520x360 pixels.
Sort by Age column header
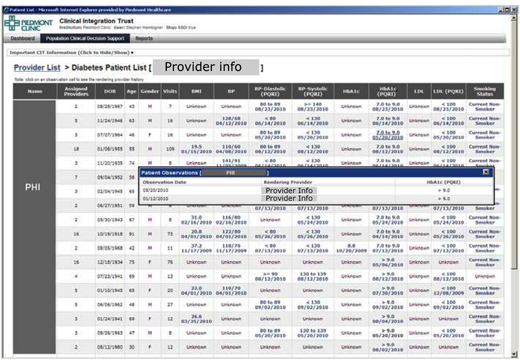tap(132, 91)
